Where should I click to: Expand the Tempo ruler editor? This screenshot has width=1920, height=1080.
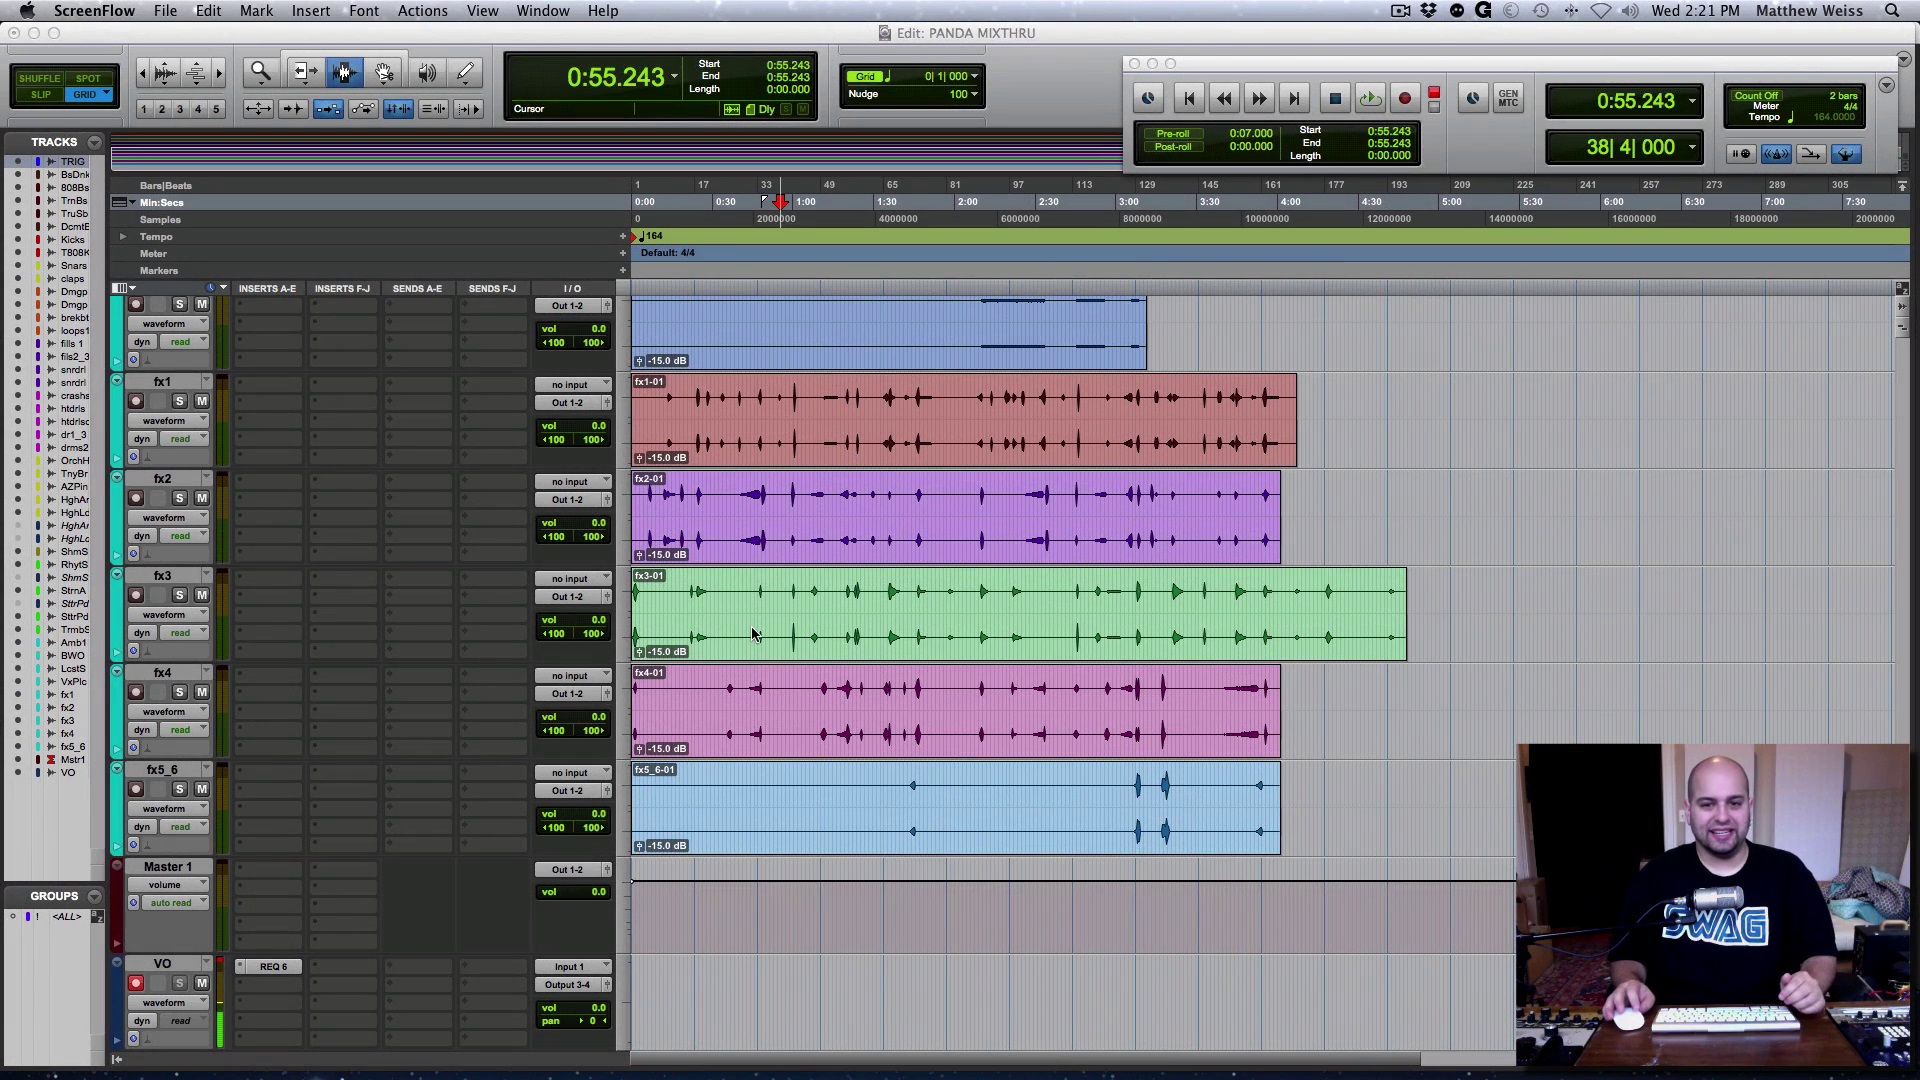coord(123,237)
